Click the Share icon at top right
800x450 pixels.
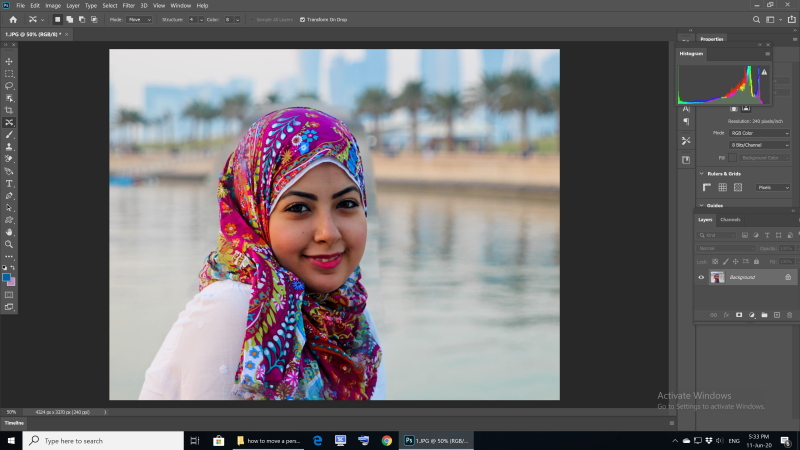click(791, 19)
